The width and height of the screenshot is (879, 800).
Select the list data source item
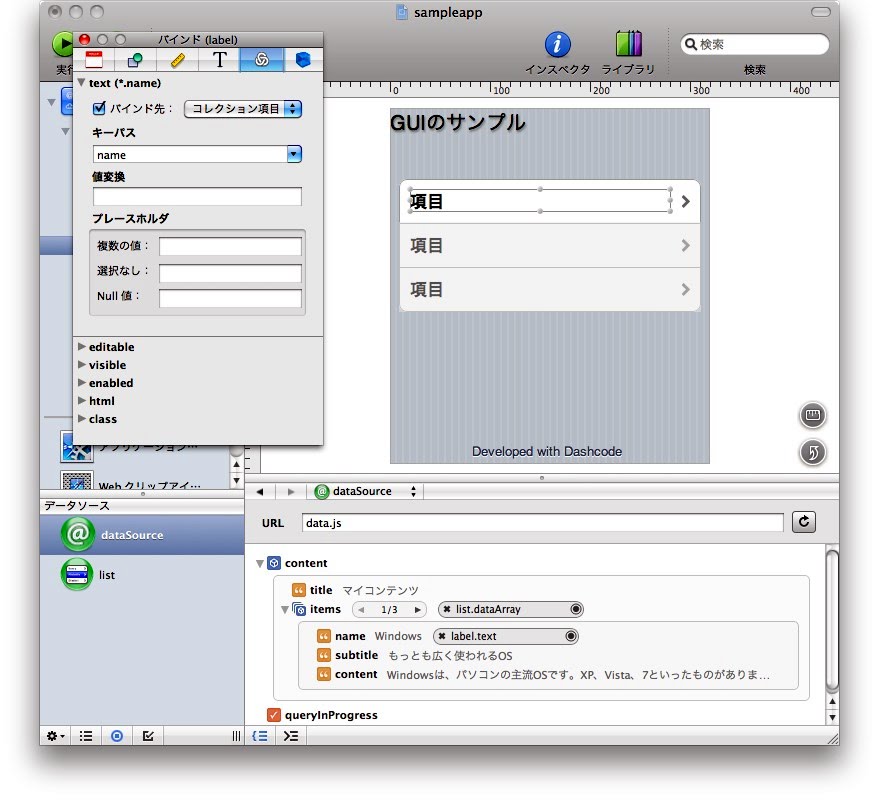[107, 575]
